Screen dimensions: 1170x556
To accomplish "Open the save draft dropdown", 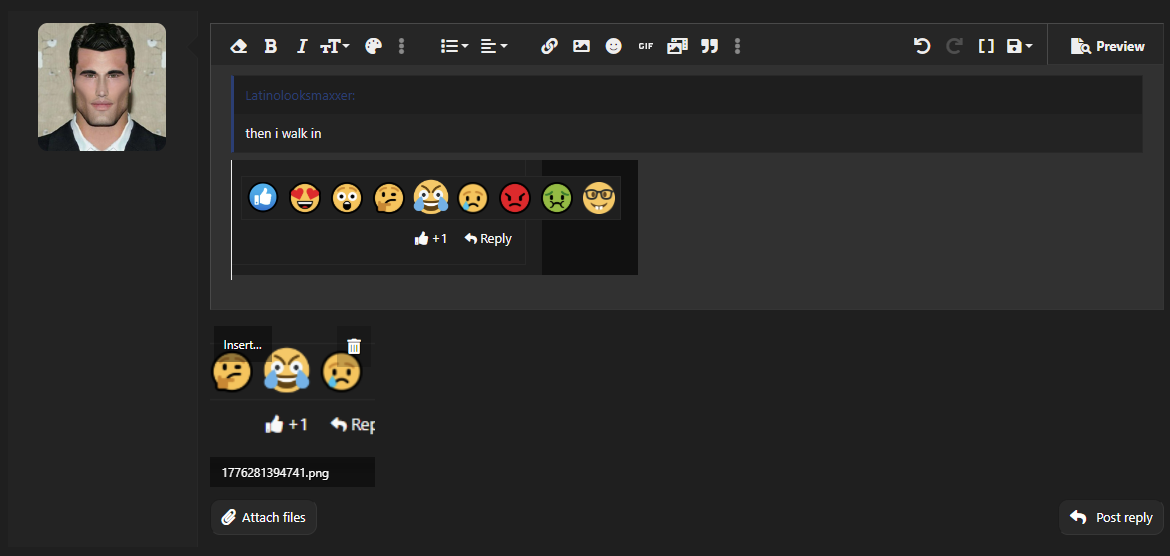I will (x=1019, y=46).
